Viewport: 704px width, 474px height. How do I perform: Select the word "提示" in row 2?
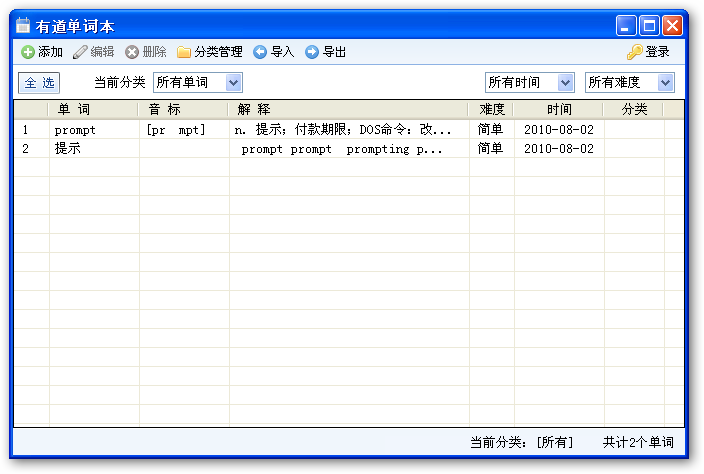[x=67, y=149]
